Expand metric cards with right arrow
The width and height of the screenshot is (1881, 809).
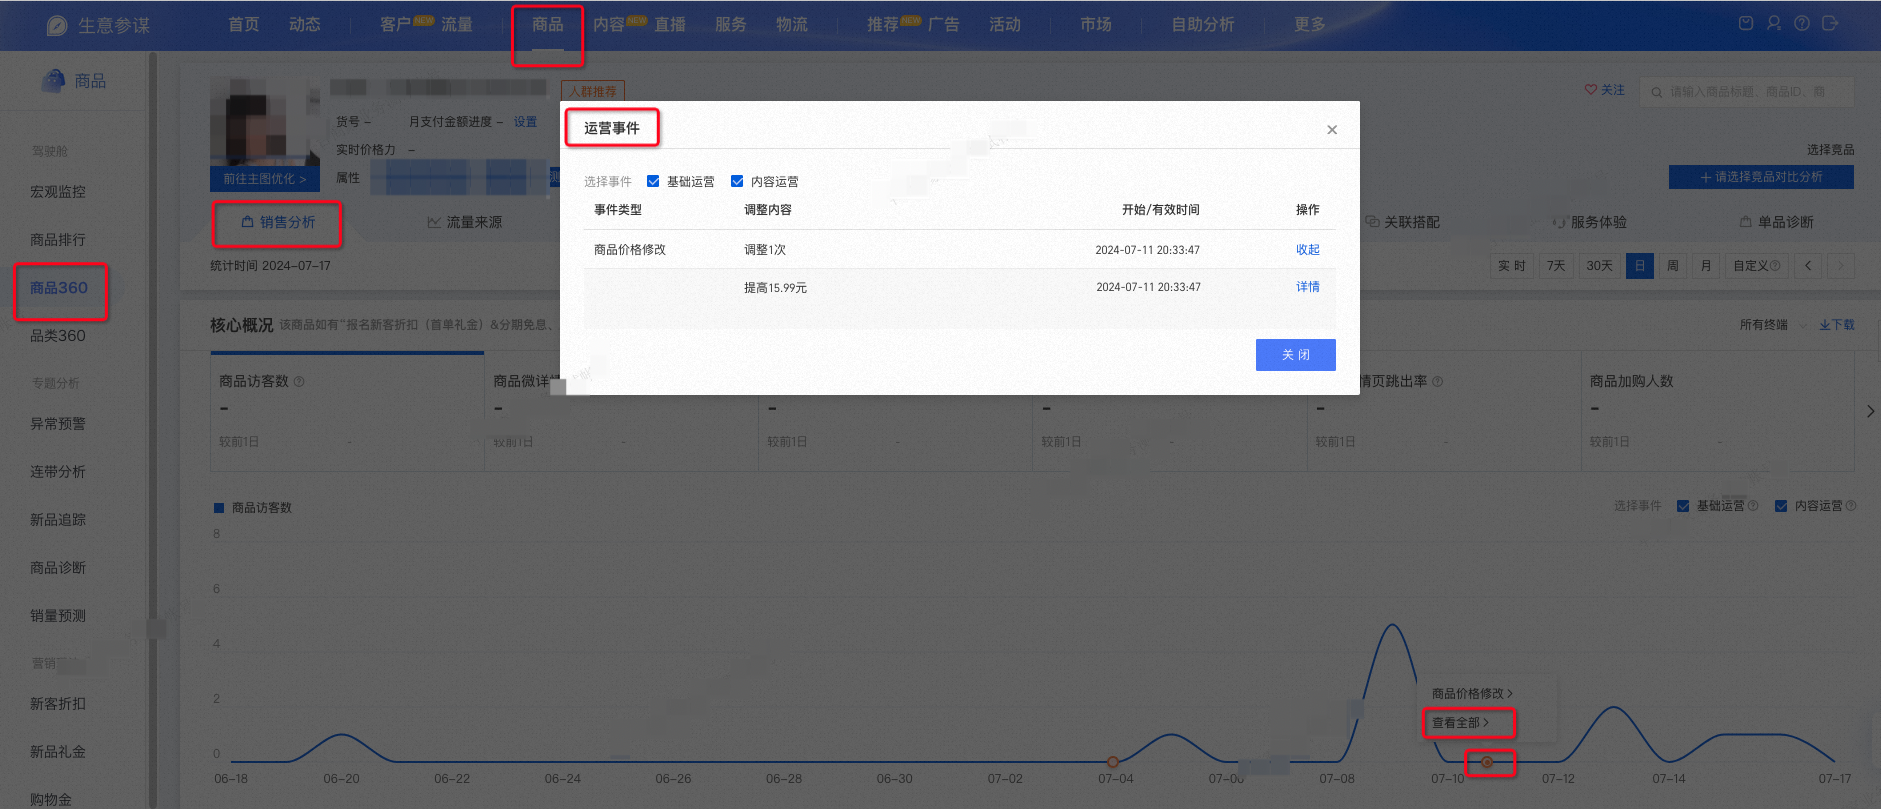(1870, 411)
